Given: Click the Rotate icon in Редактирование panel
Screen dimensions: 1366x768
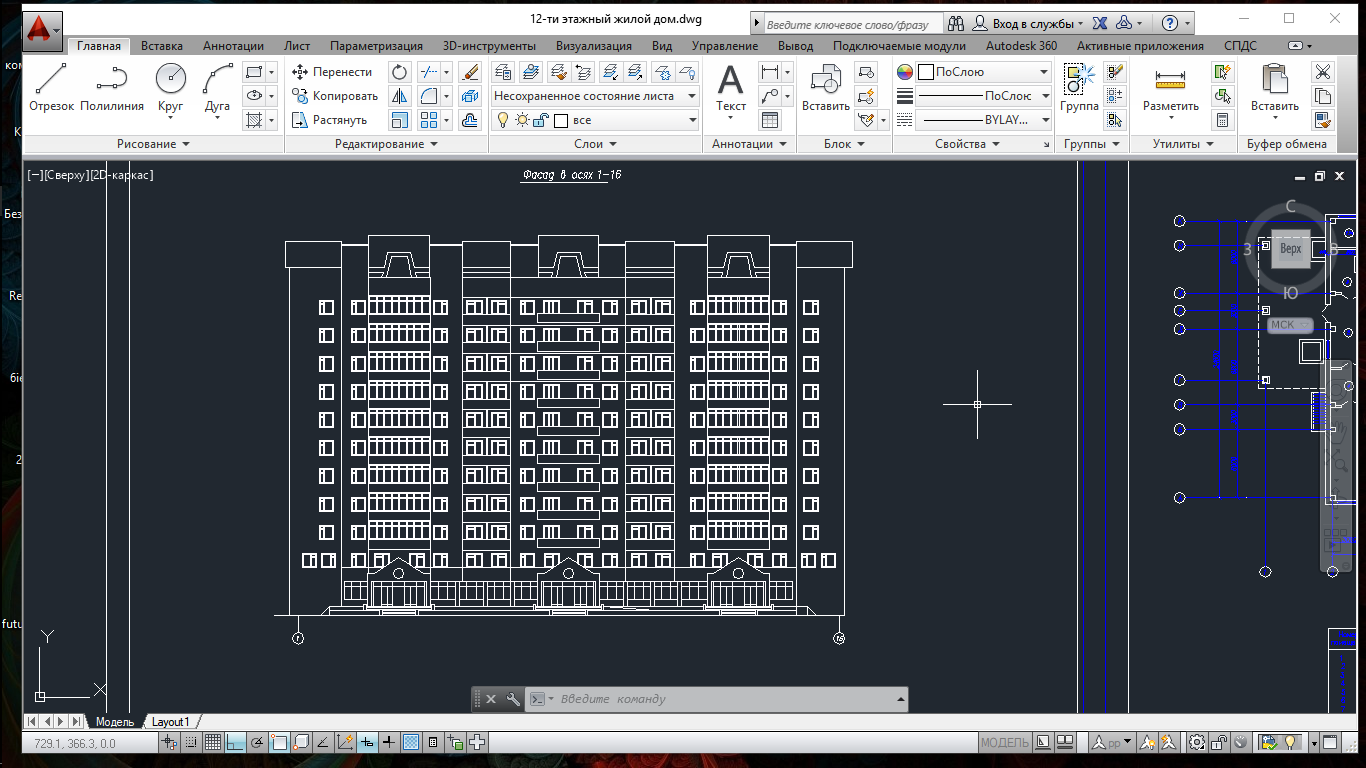Looking at the screenshot, I should 400,72.
